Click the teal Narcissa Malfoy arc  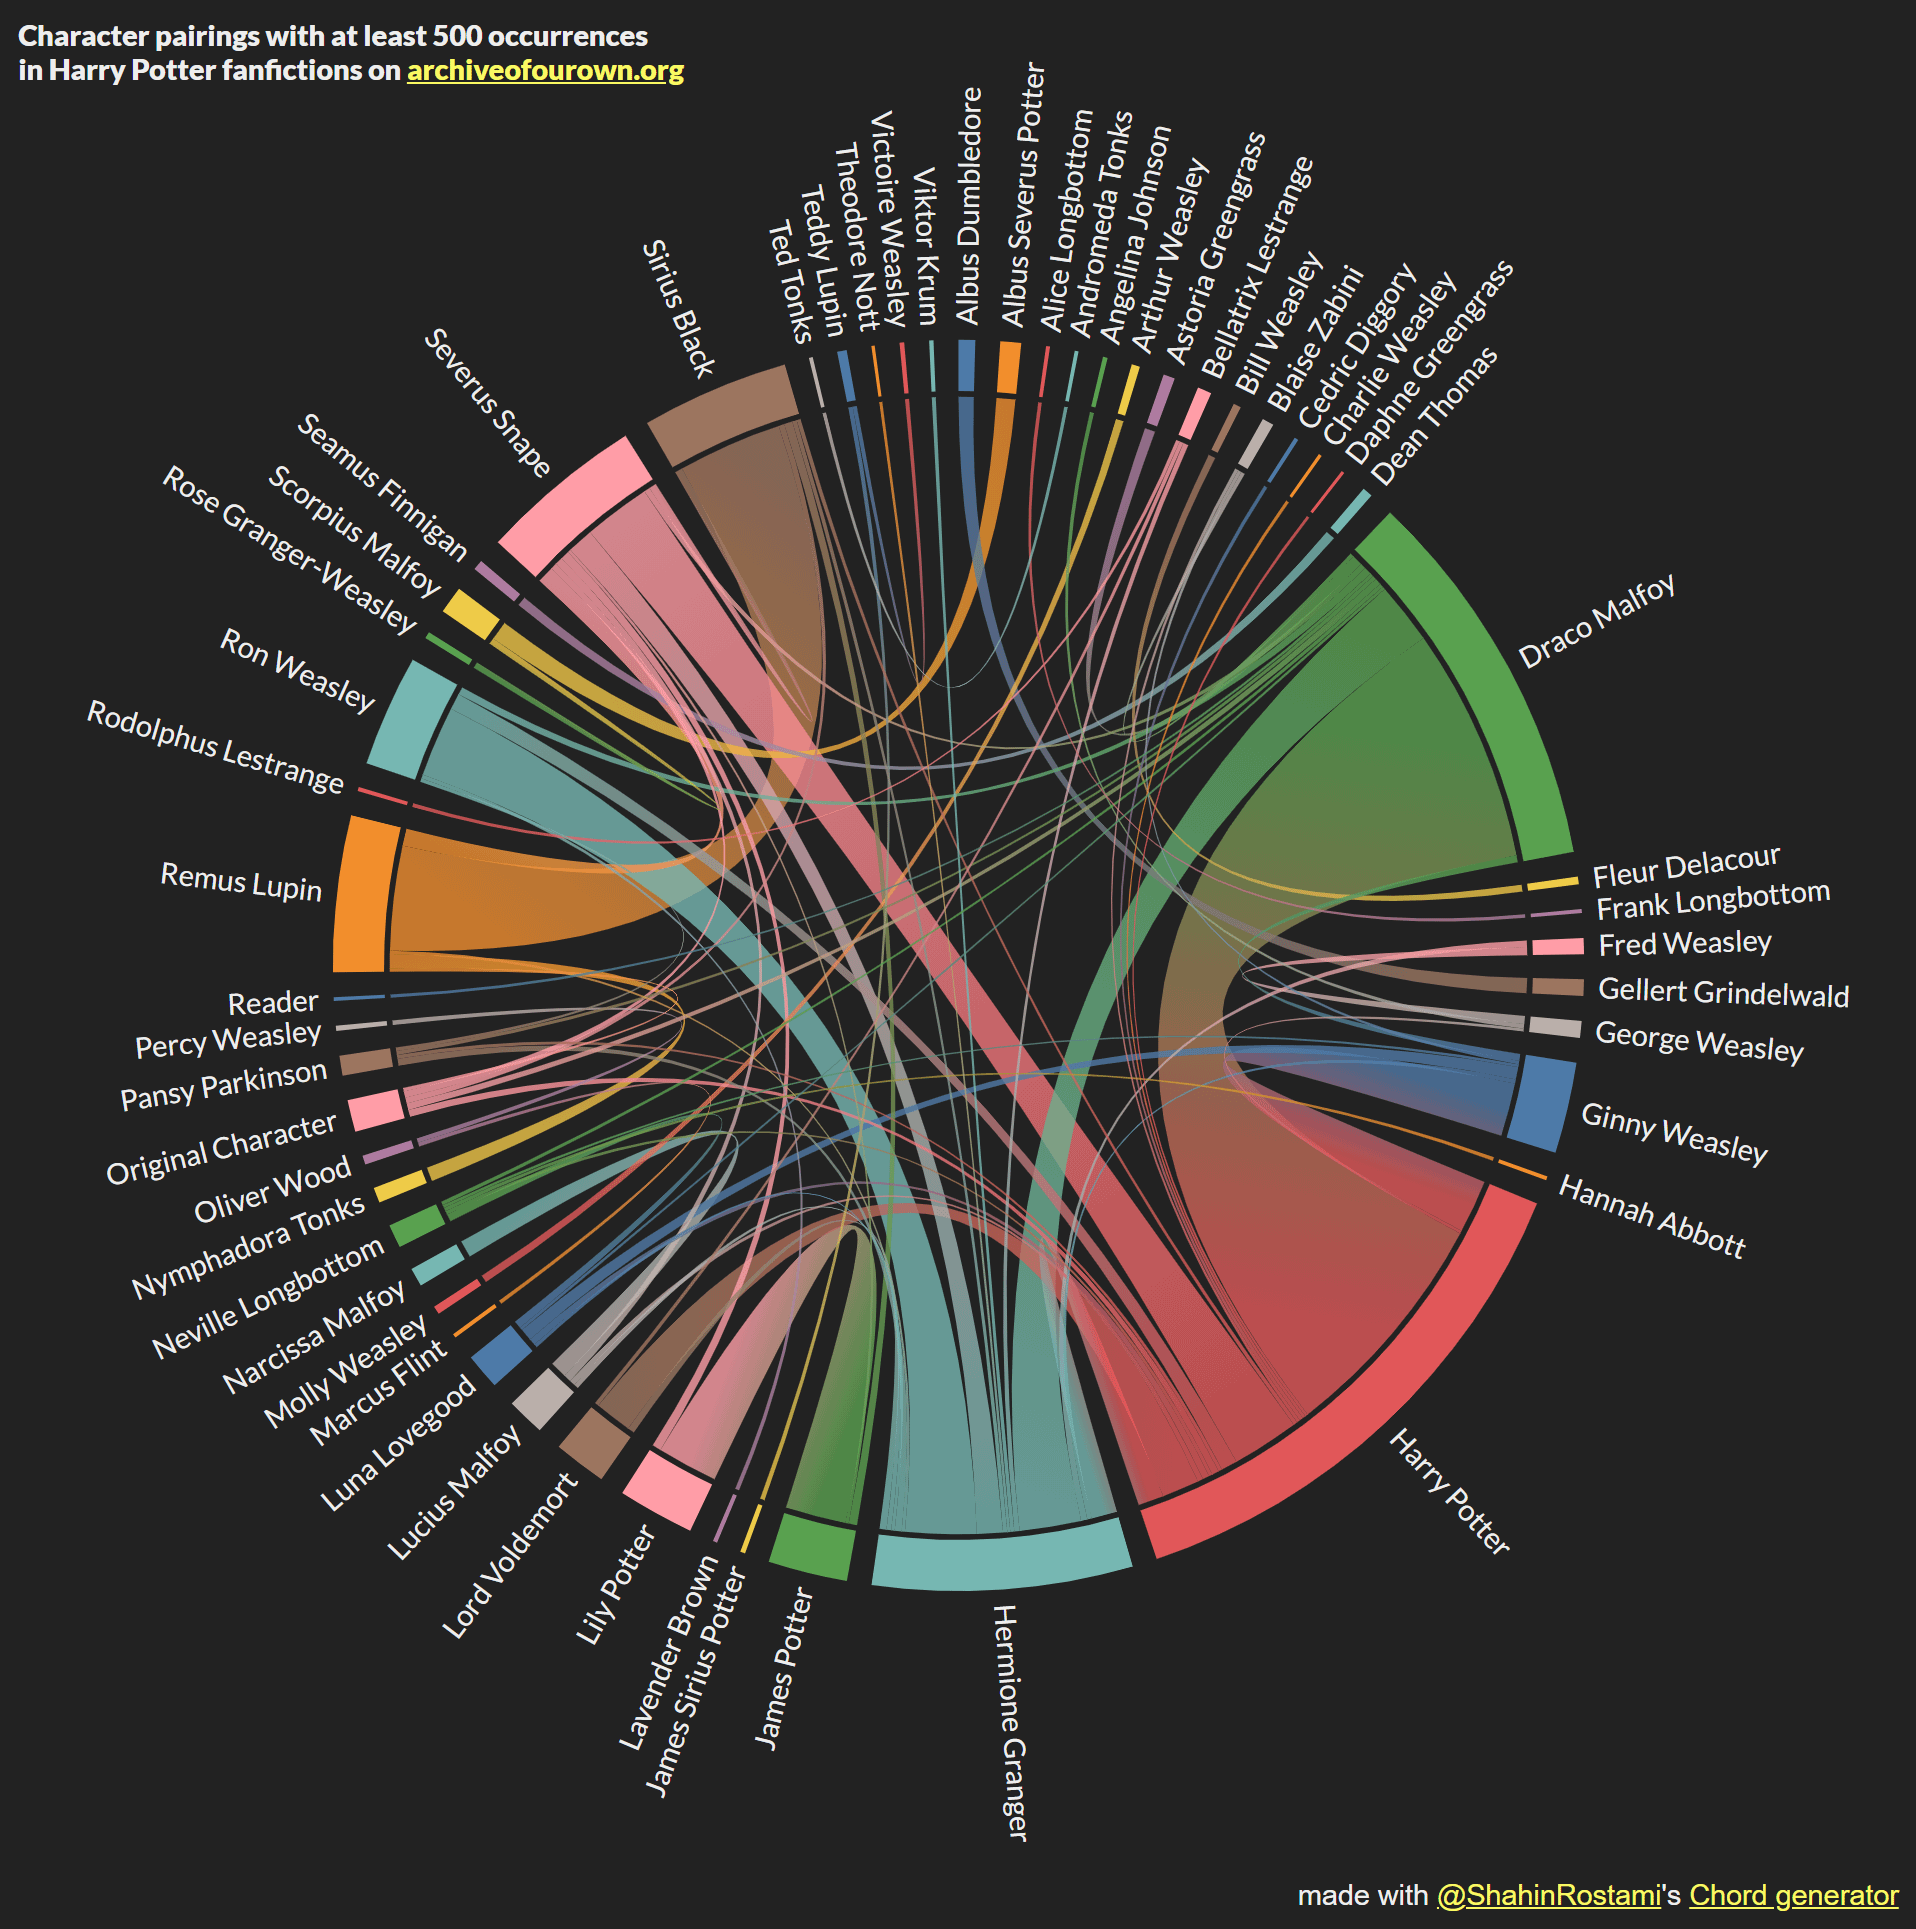[x=438, y=1265]
